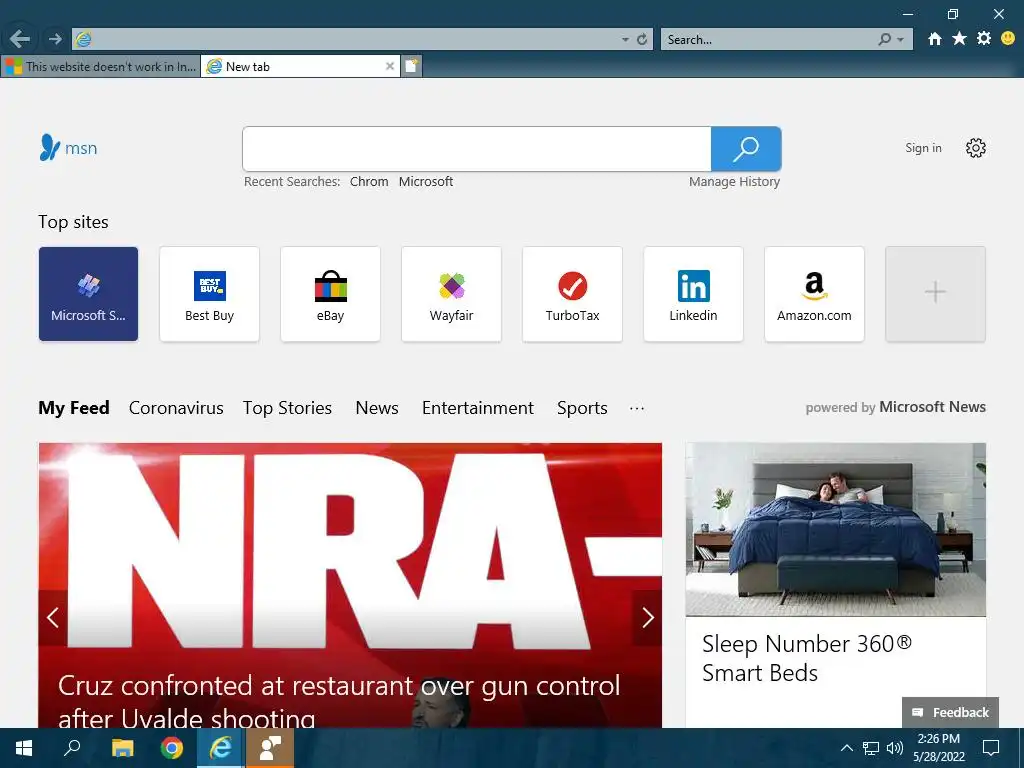Click the Internet Explorer taskbar icon

[221, 748]
